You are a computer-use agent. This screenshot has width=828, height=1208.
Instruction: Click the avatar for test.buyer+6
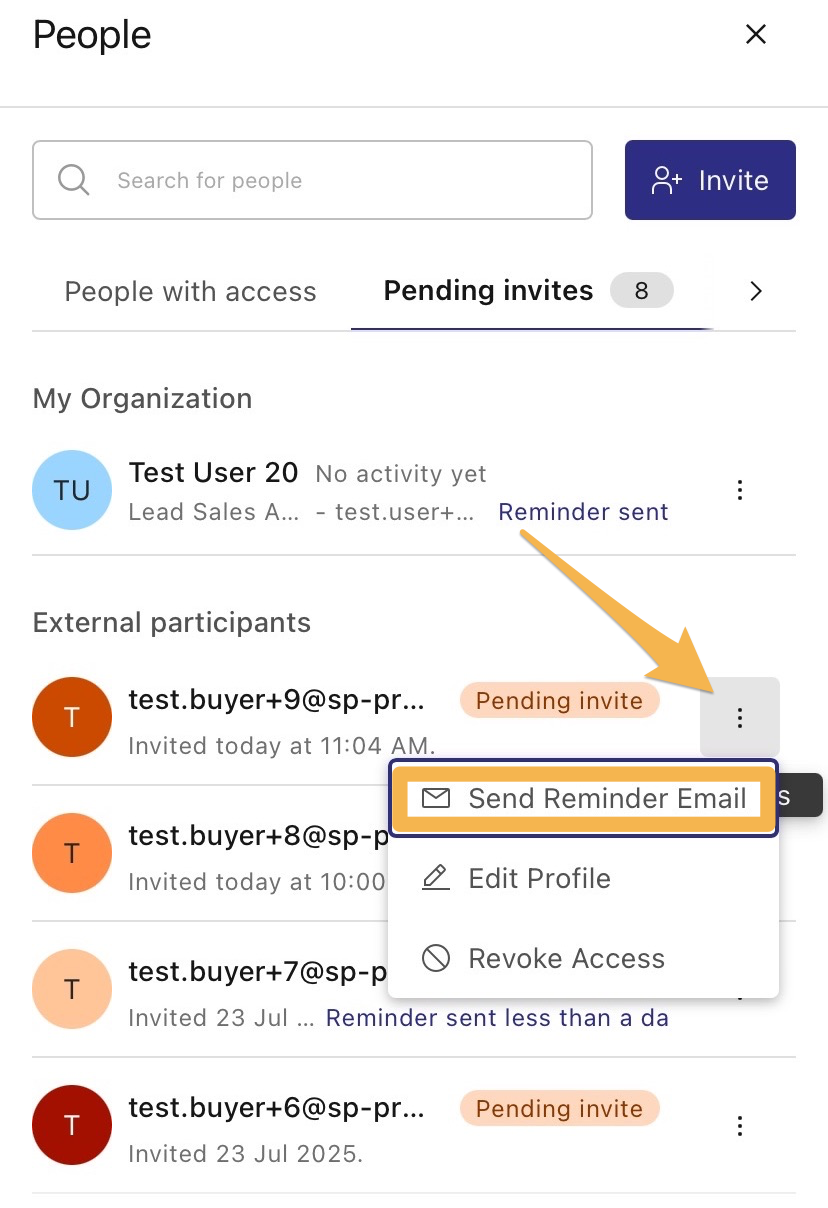pos(71,1125)
